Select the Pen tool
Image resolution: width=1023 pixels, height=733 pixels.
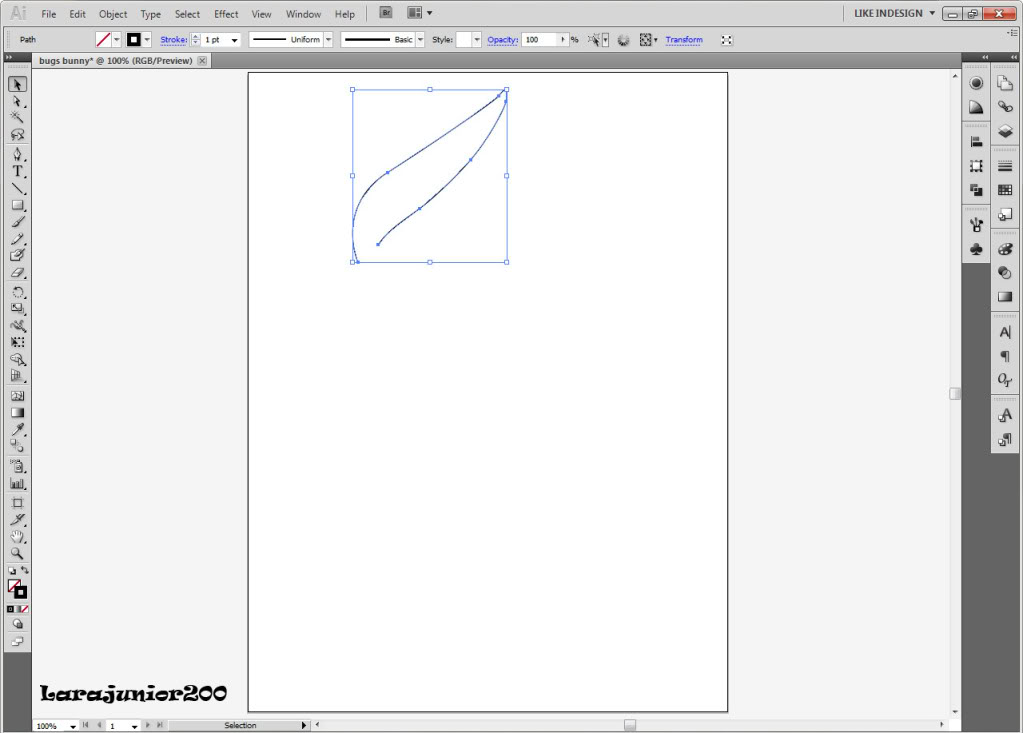click(17, 154)
